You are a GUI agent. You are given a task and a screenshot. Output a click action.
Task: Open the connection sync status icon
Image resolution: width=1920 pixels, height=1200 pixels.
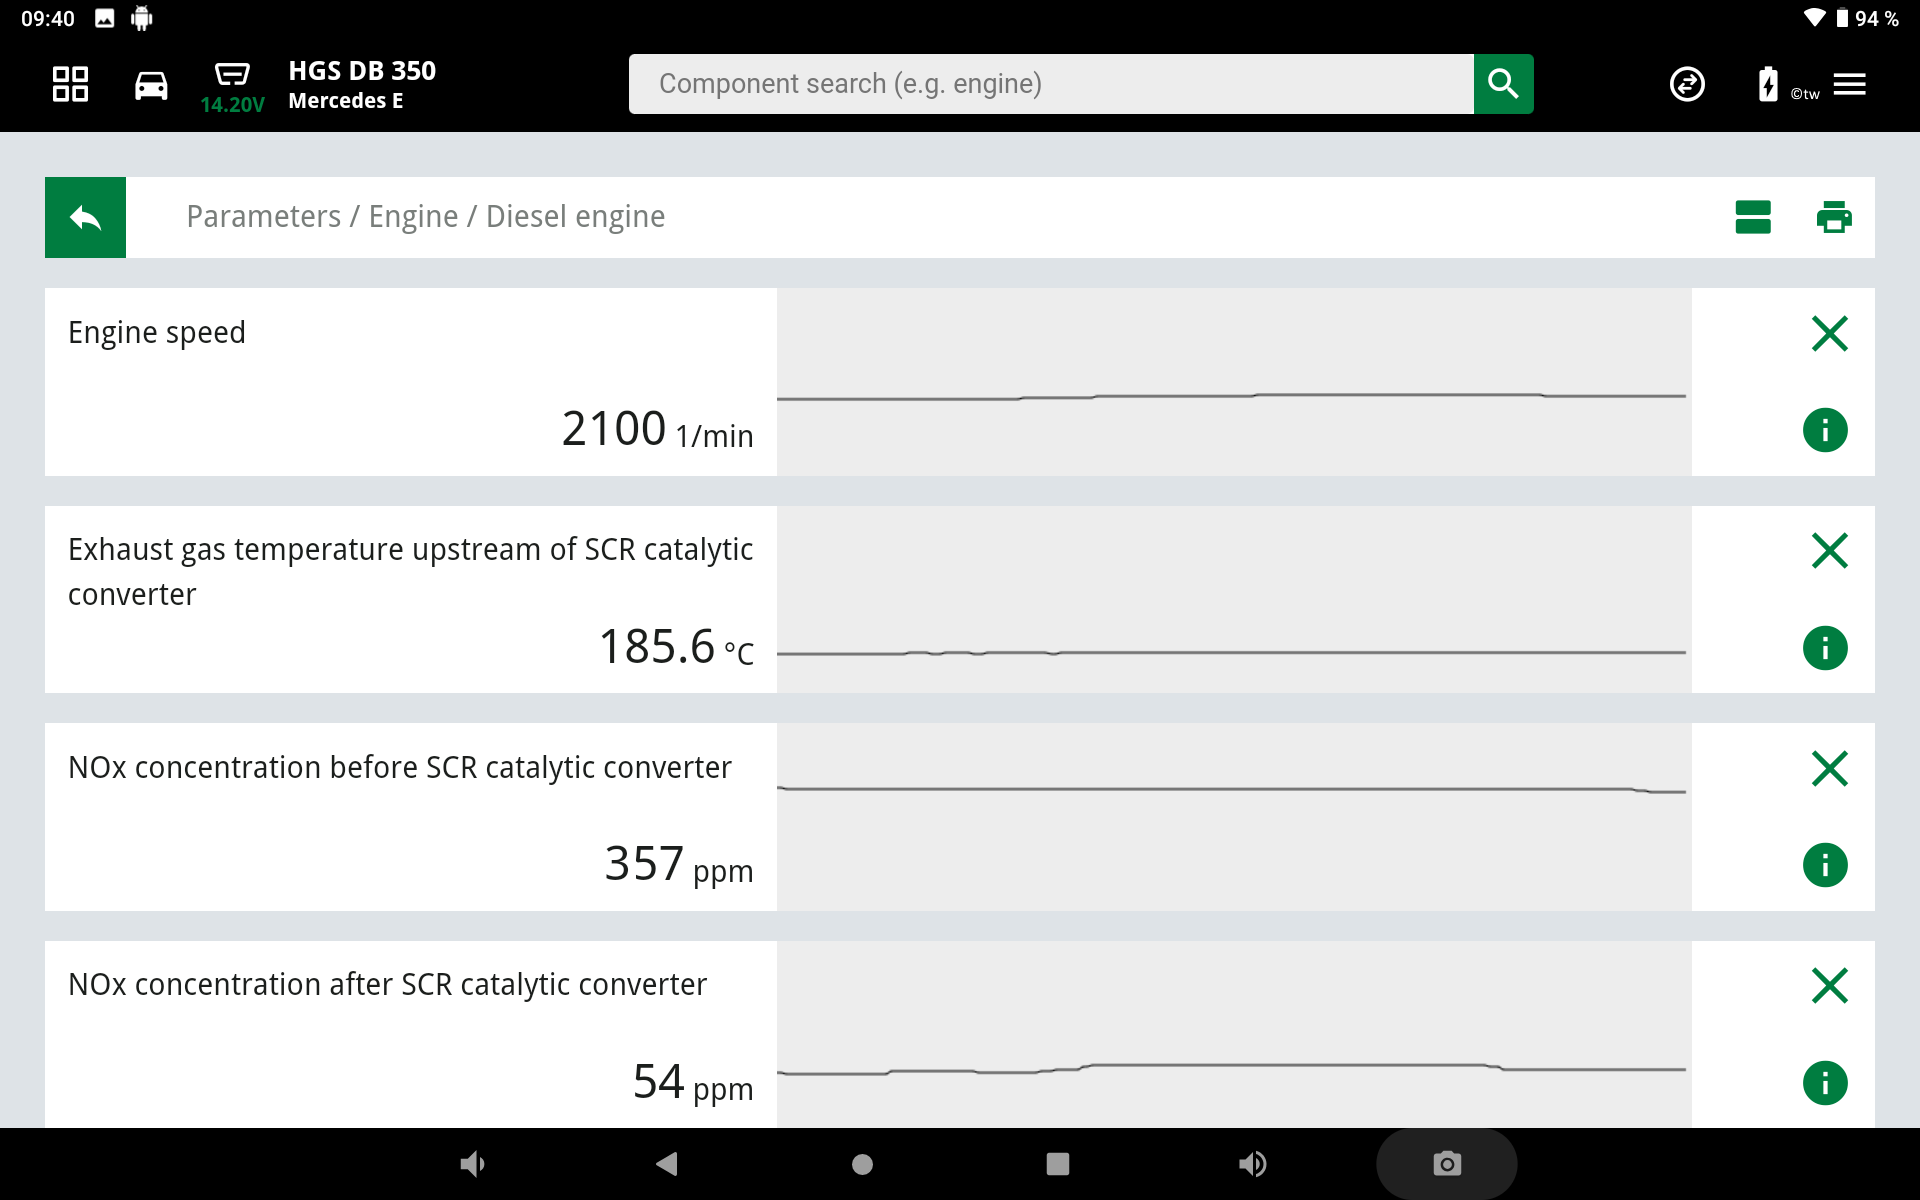click(x=1687, y=84)
